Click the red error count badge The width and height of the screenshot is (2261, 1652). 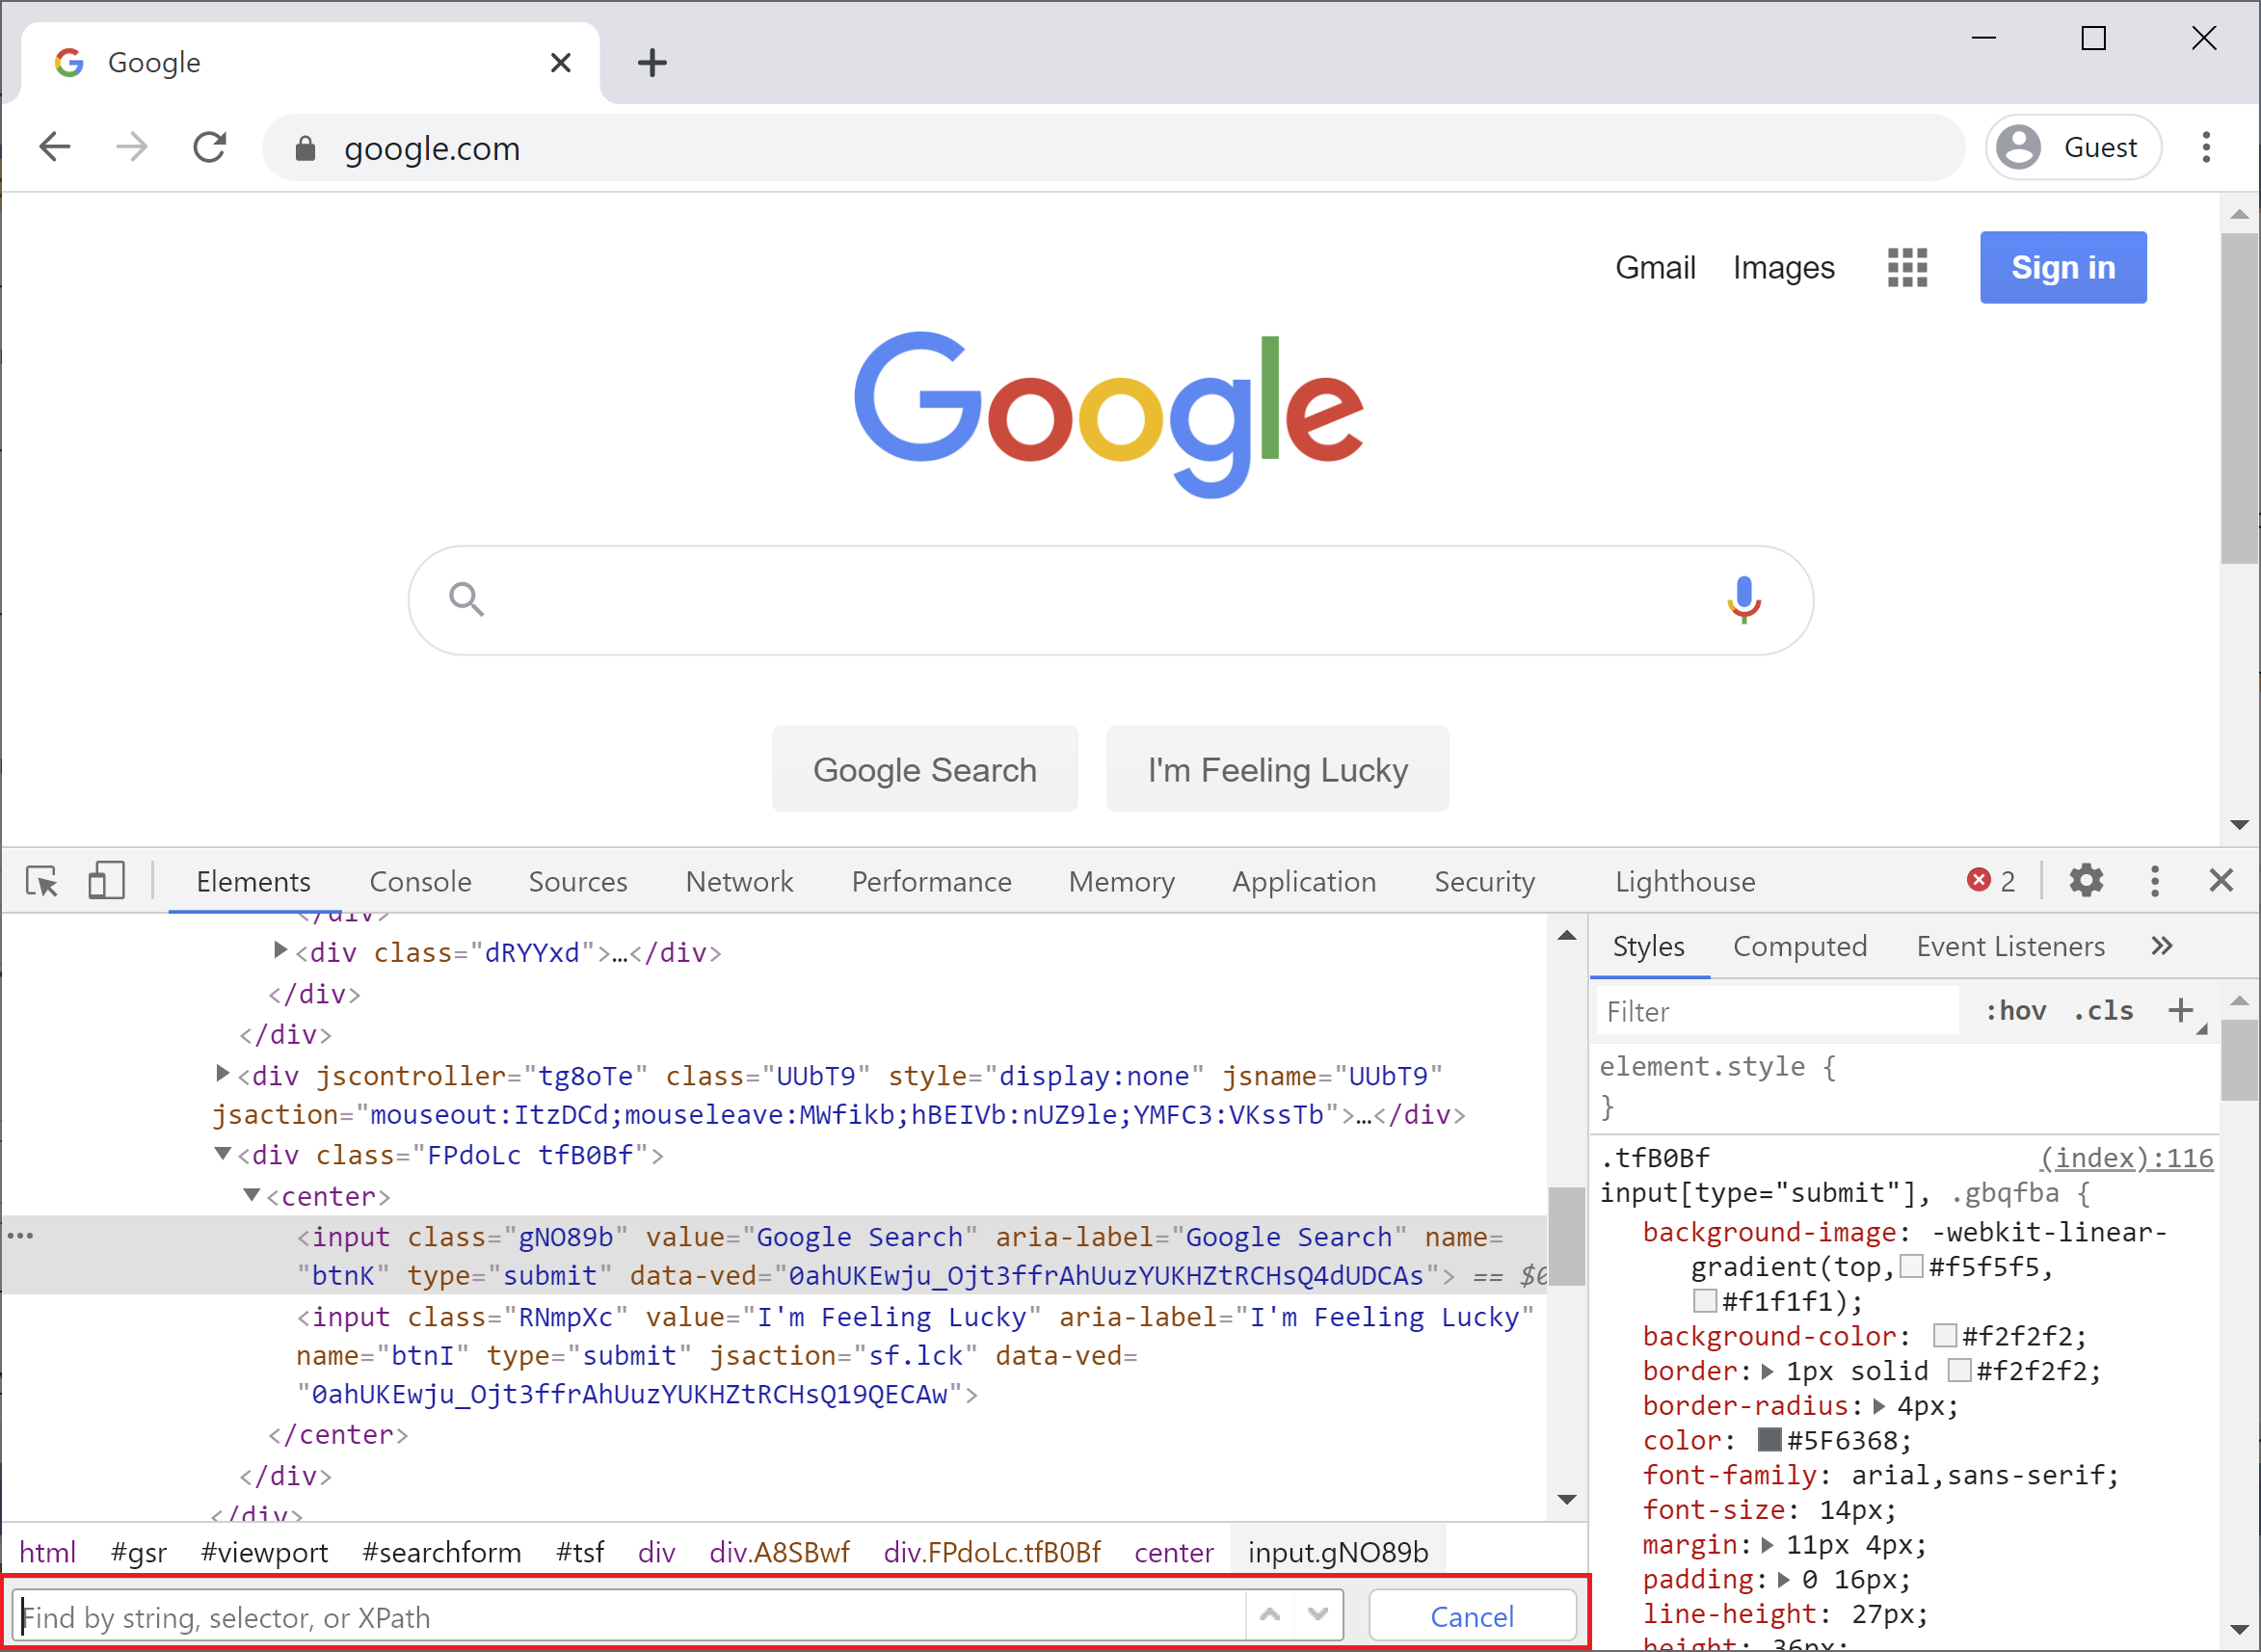point(1990,881)
